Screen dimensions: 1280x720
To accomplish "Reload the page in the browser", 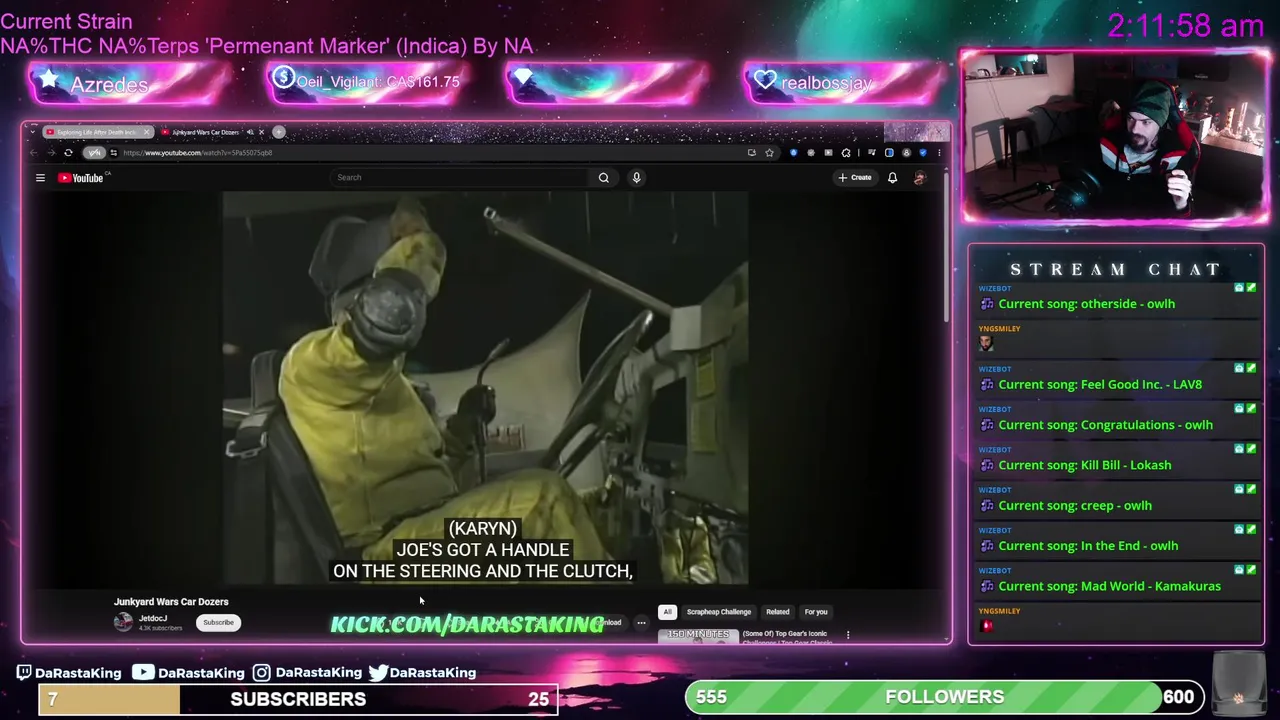I will pyautogui.click(x=68, y=152).
